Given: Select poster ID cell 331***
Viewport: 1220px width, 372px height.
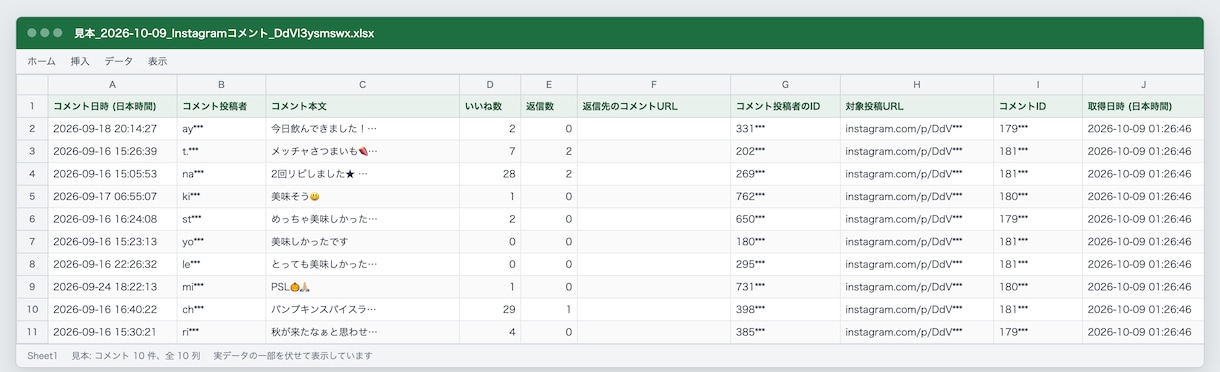Looking at the screenshot, I should click(785, 129).
